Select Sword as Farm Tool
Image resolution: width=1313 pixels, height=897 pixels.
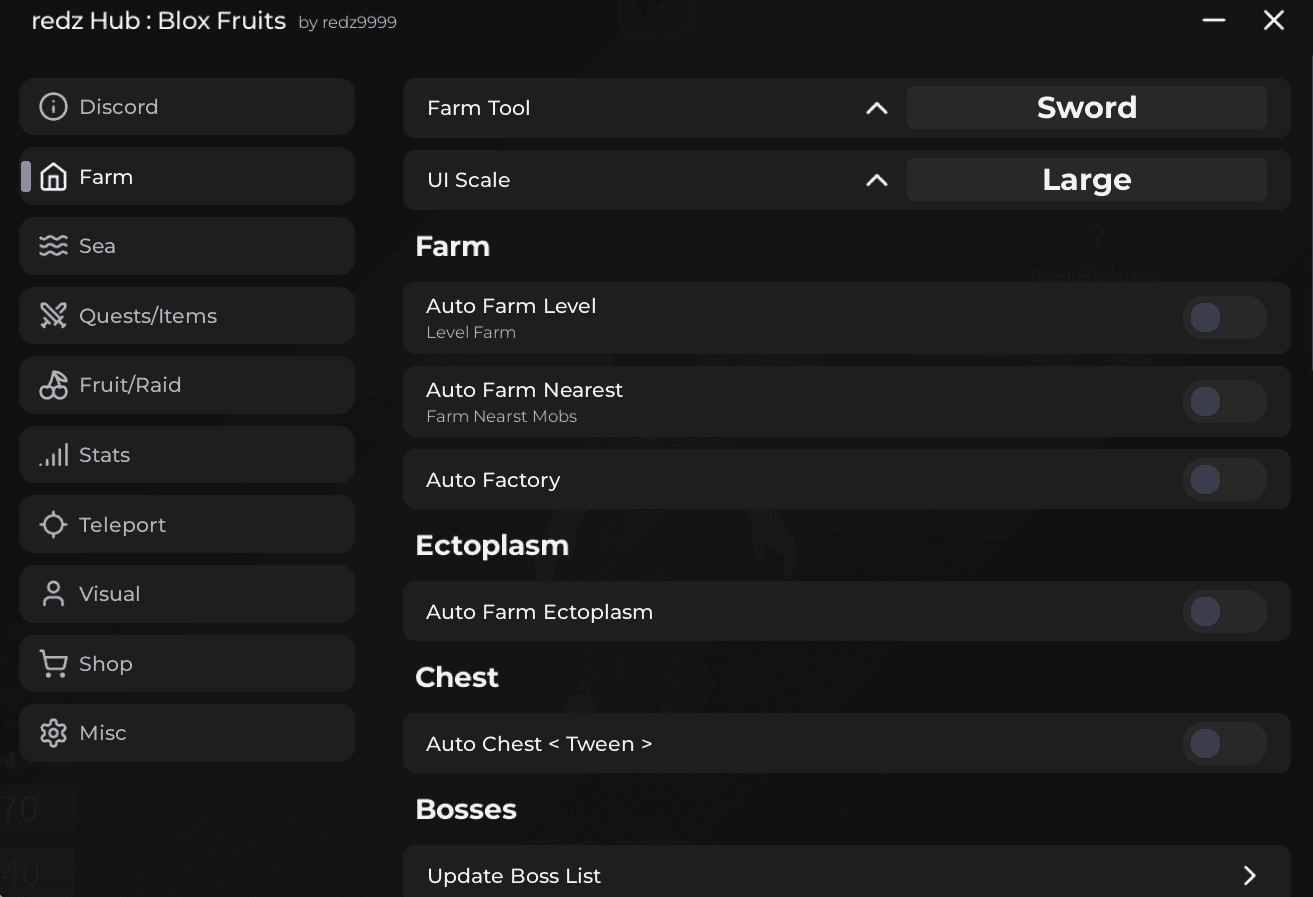pos(1087,107)
